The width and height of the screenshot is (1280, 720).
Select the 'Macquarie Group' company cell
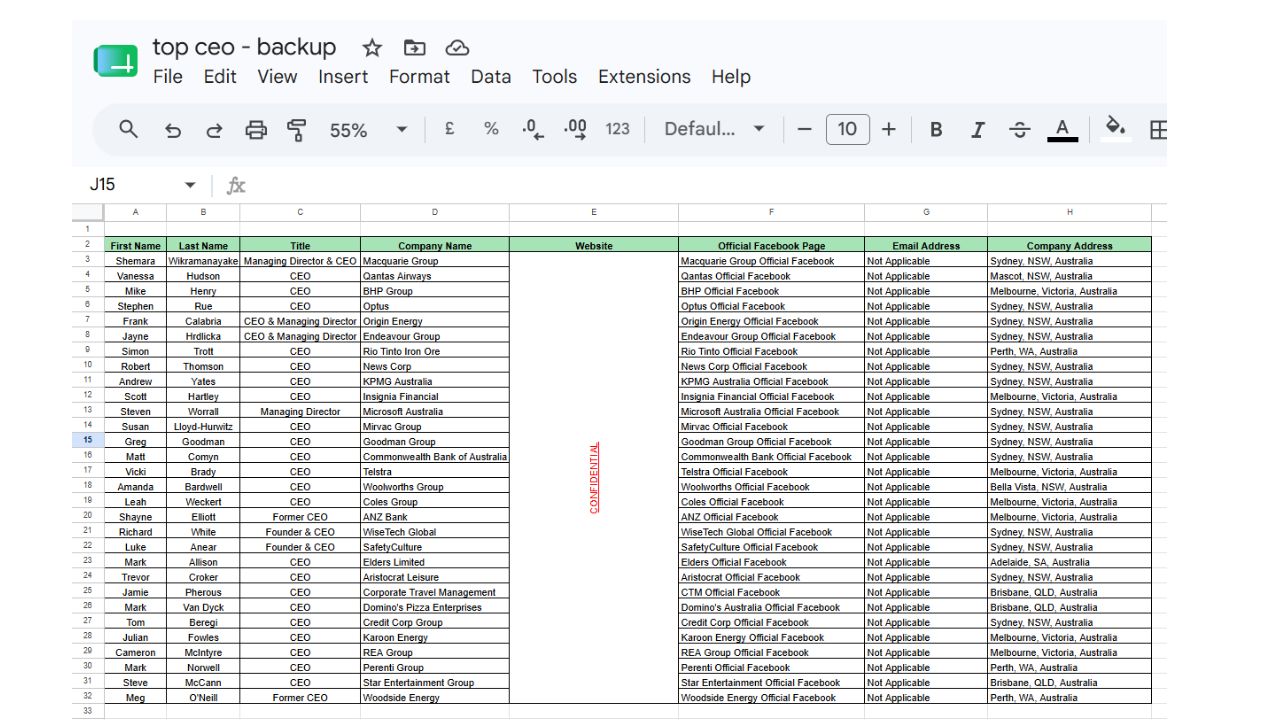coord(435,261)
